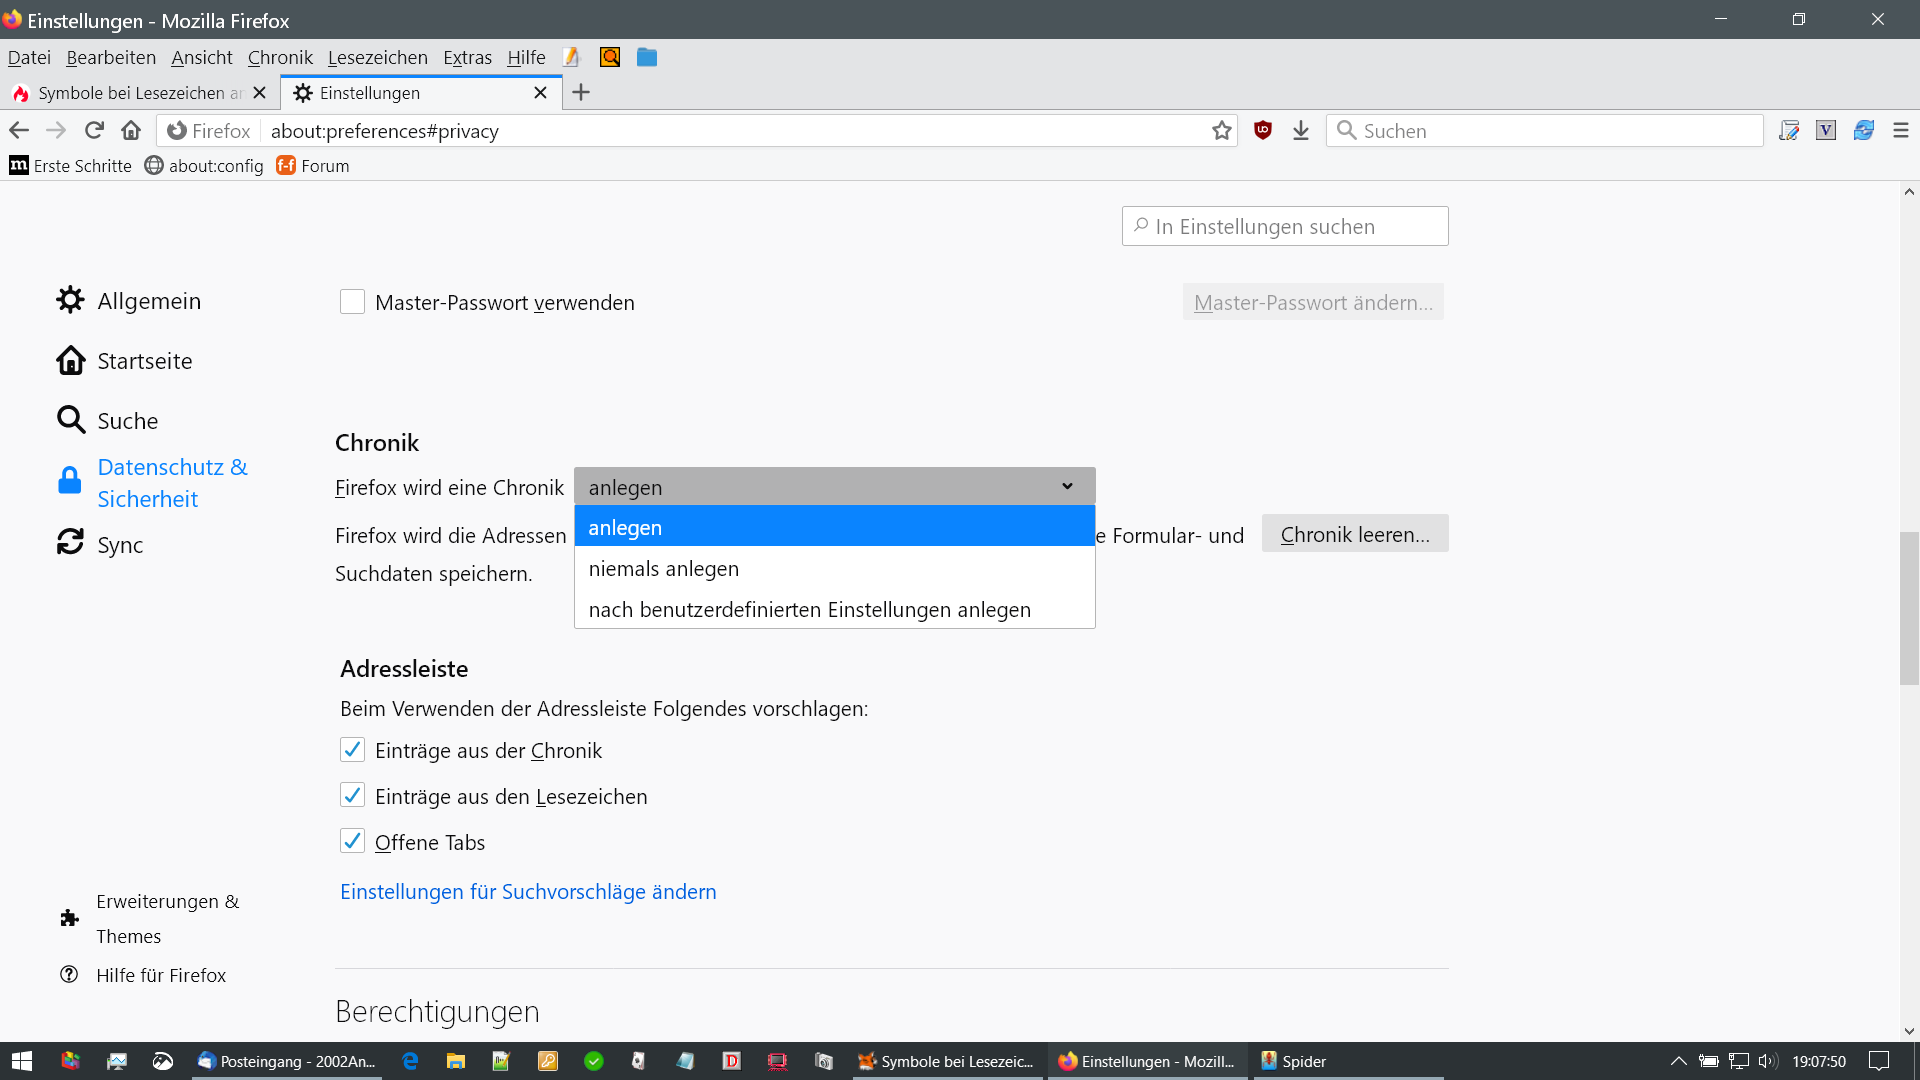The width and height of the screenshot is (1920, 1080).
Task: Open Sync settings category
Action: [x=120, y=545]
